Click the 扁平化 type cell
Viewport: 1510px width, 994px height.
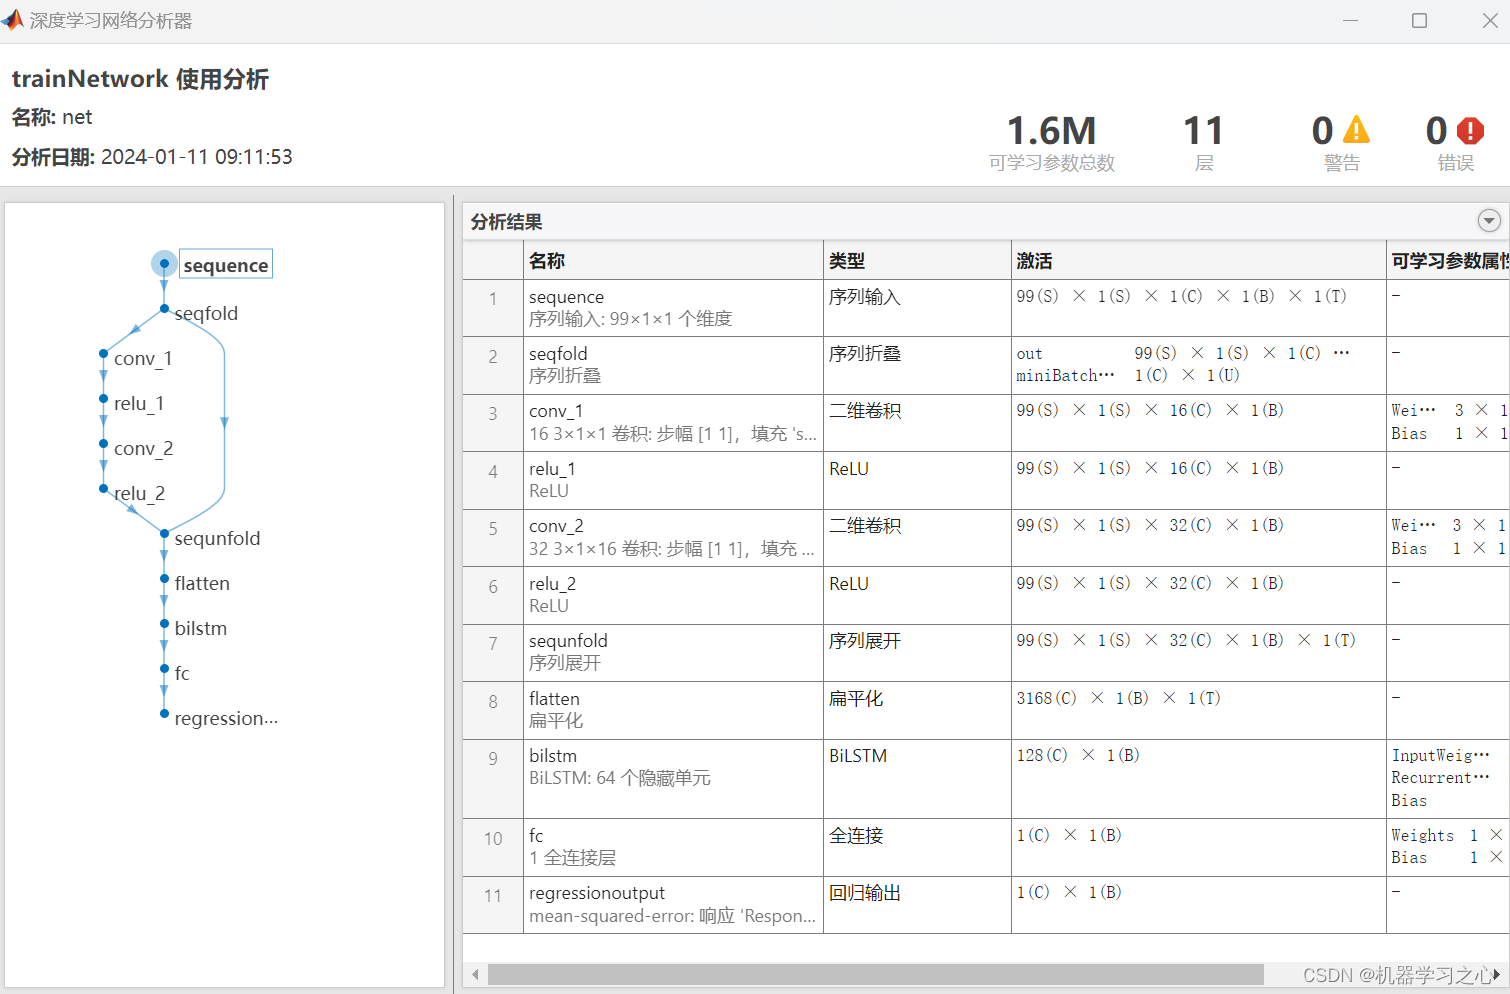click(x=917, y=710)
